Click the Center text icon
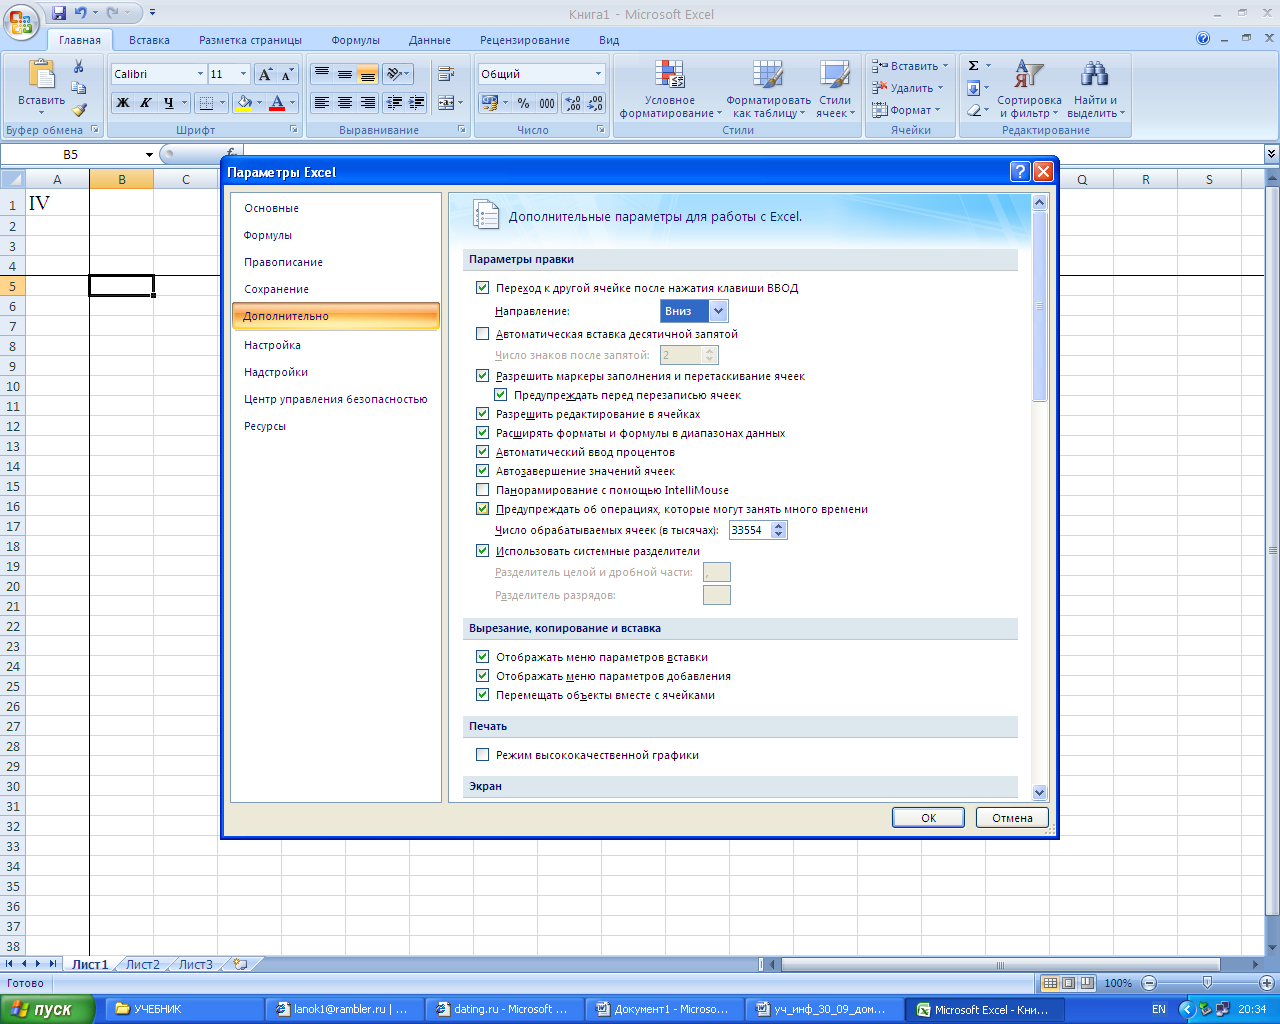This screenshot has width=1280, height=1024. tap(344, 102)
